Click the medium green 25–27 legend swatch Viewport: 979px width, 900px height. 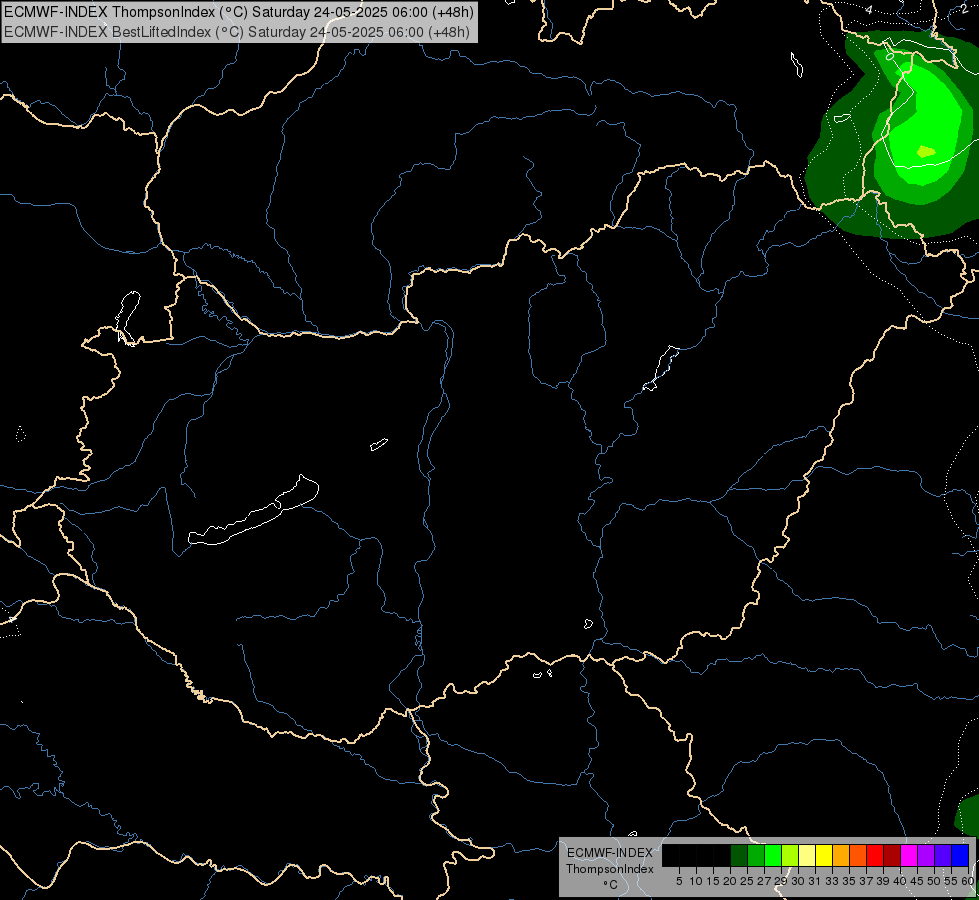point(756,855)
